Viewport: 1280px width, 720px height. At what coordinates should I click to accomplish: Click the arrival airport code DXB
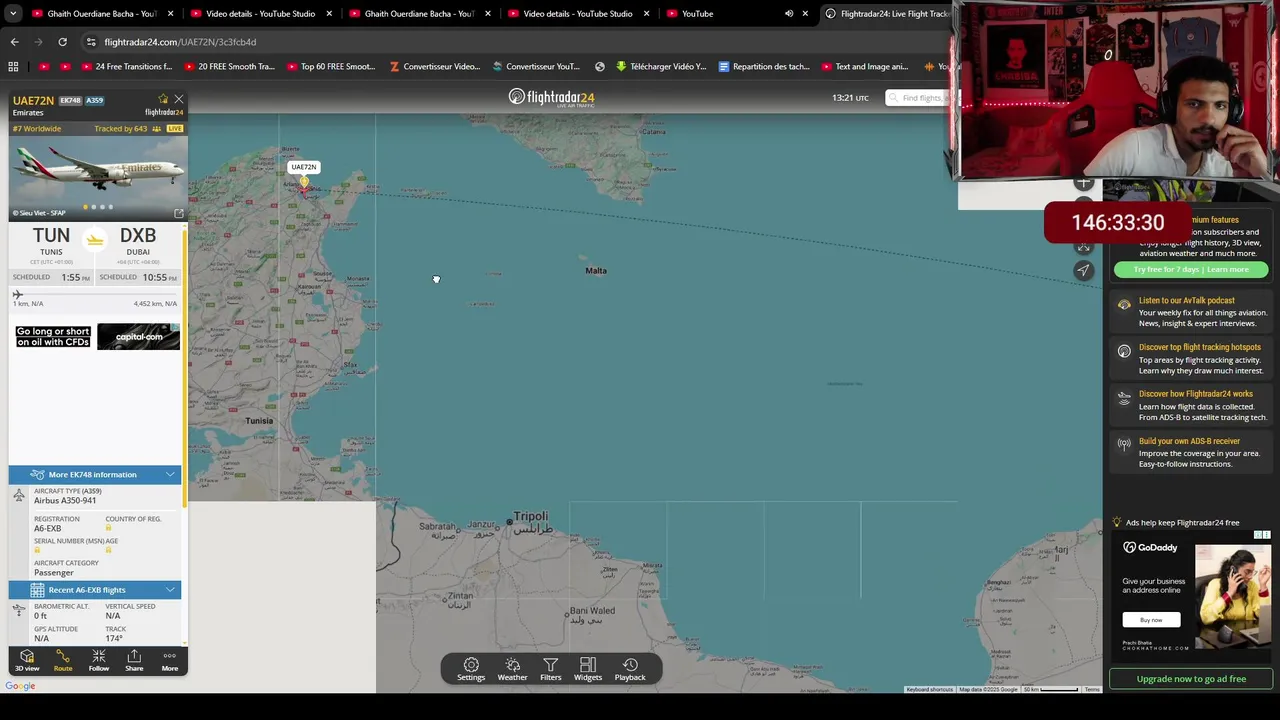[x=138, y=236]
